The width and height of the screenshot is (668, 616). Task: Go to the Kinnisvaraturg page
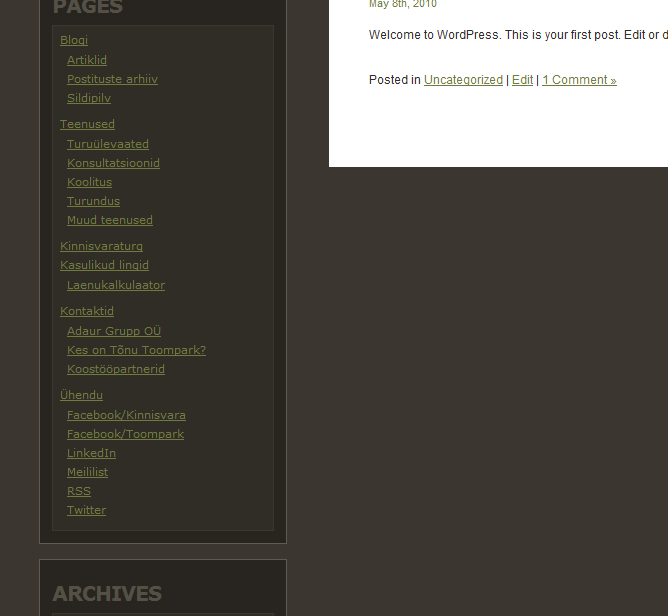tap(101, 246)
